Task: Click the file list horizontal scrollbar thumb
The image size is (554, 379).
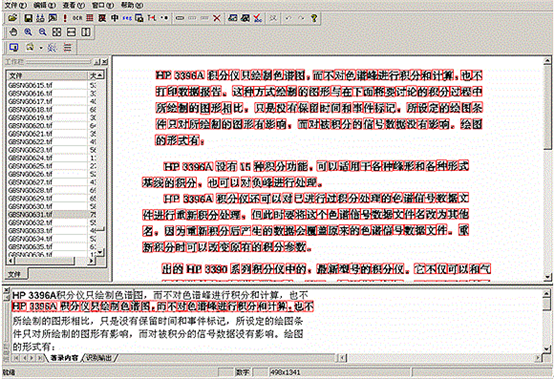Action: point(45,261)
